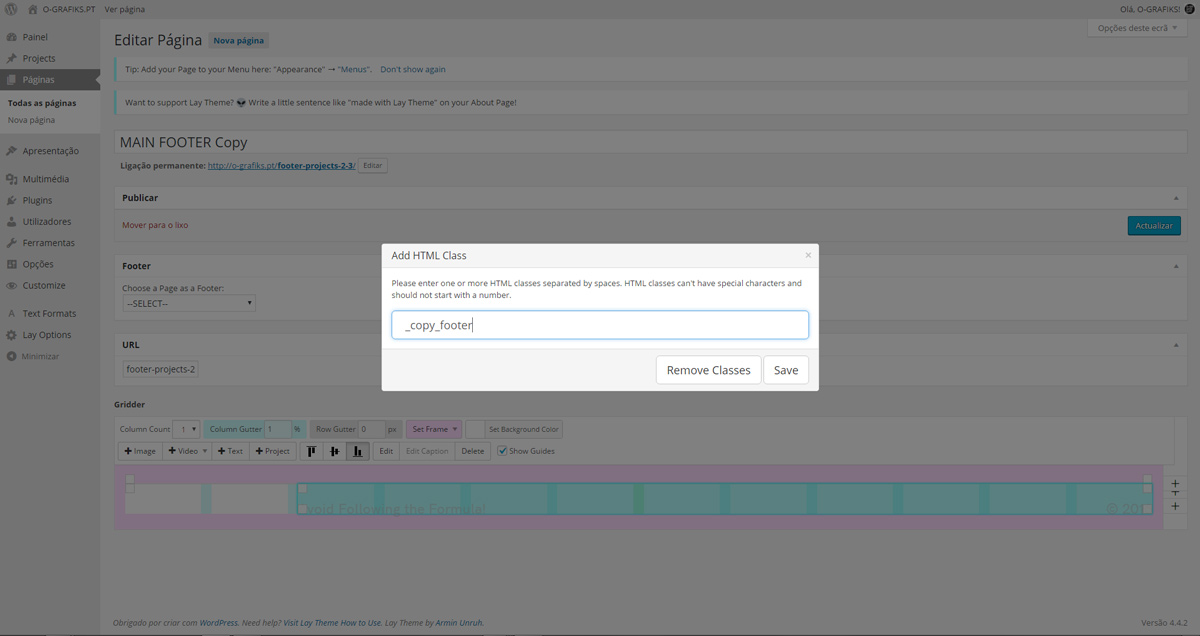Click the Minimizar collapse menu icon
1200x636 pixels.
tap(12, 356)
